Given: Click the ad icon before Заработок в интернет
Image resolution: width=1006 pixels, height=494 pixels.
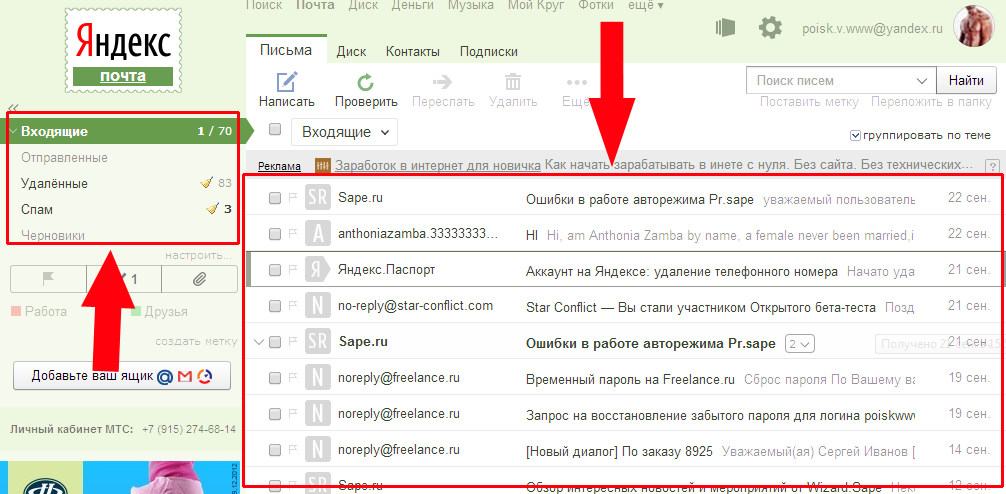Looking at the screenshot, I should click(323, 166).
